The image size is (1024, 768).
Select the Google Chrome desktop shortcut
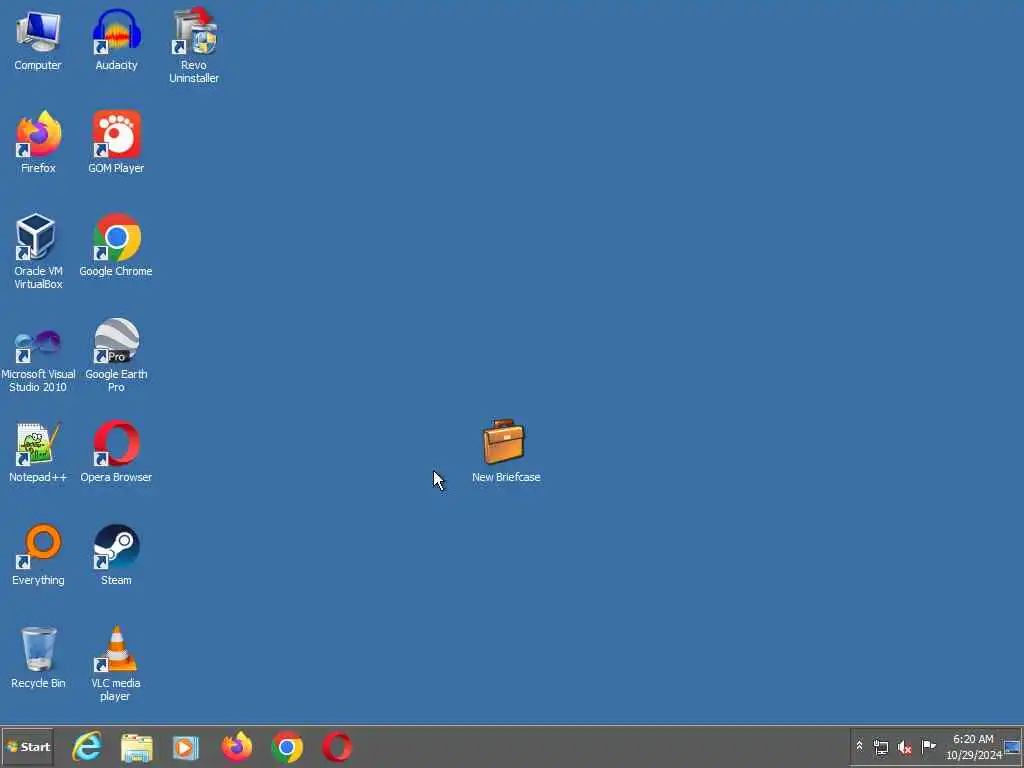click(x=116, y=246)
